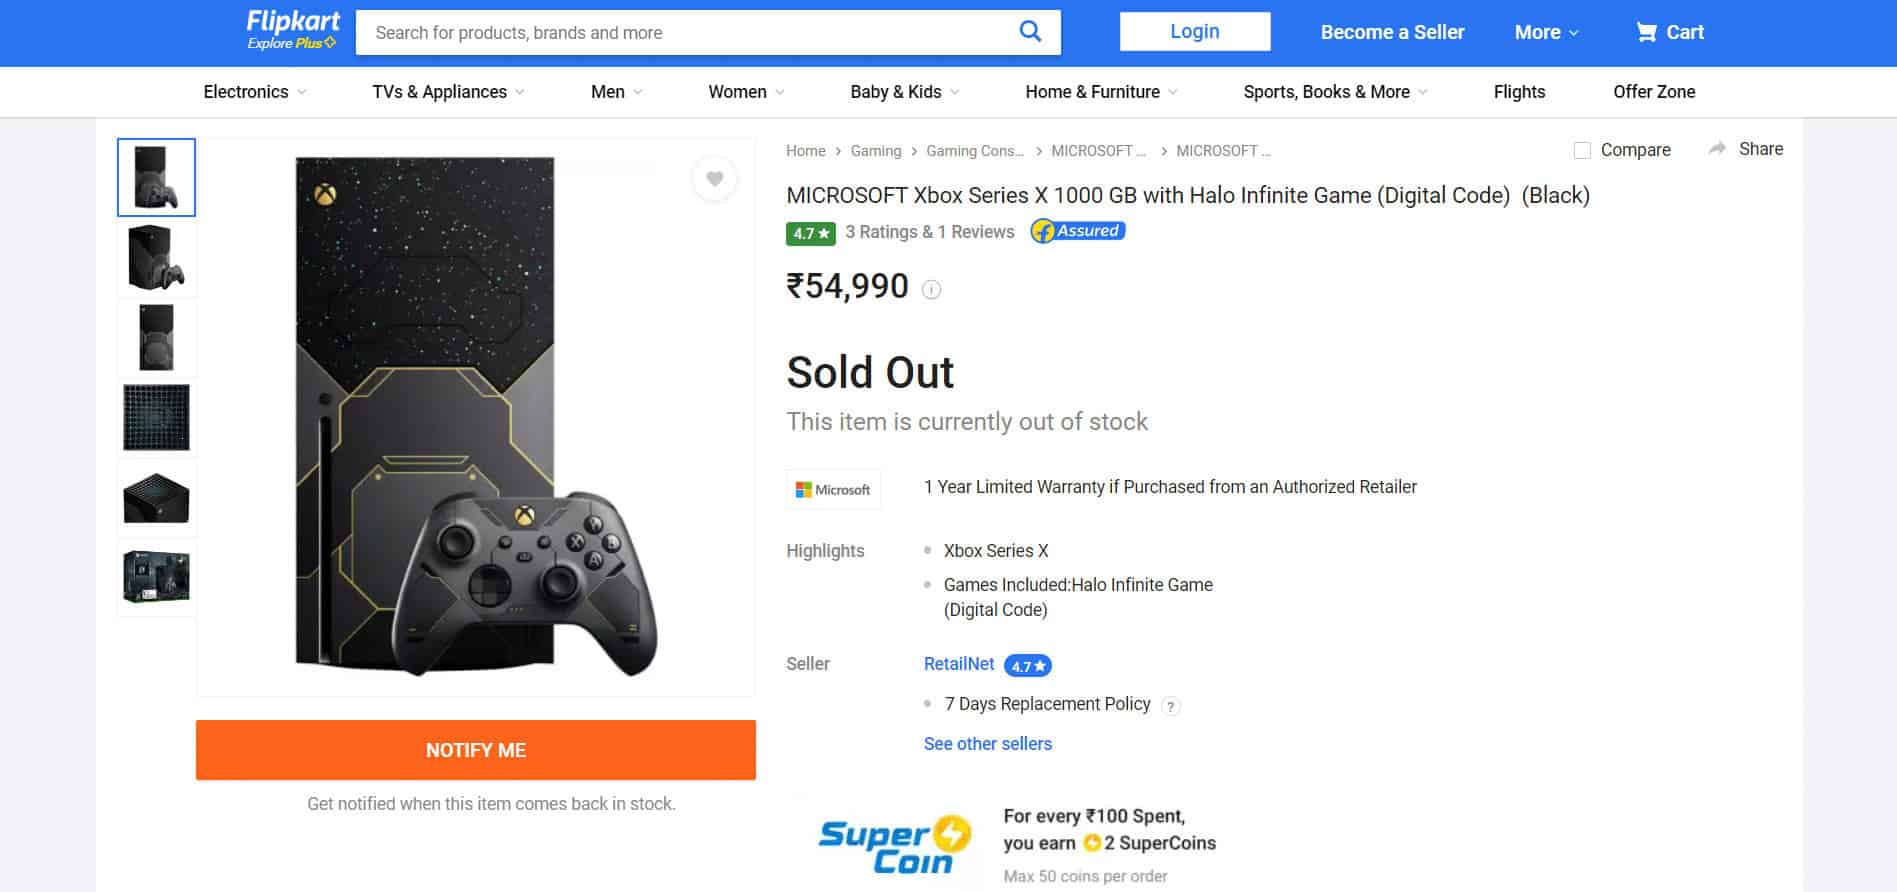The width and height of the screenshot is (1897, 892).
Task: Select the Xbox bundle box thumbnail
Action: tap(156, 577)
